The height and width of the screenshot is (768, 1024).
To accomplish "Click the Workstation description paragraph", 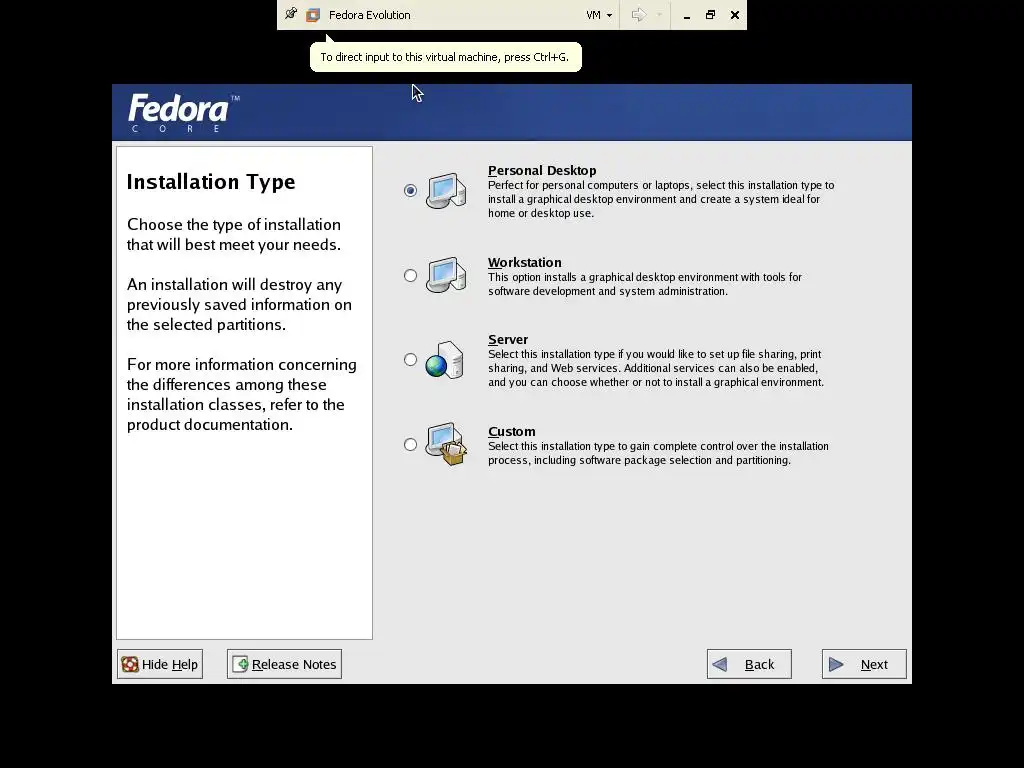I will (x=645, y=284).
